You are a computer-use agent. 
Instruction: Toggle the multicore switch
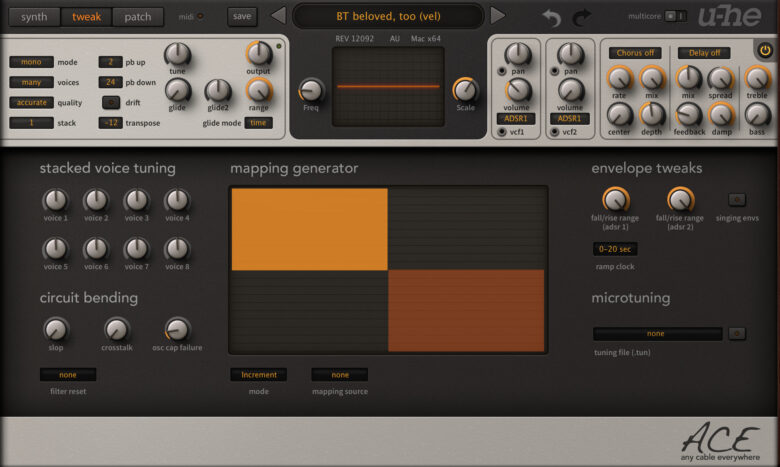(x=676, y=16)
